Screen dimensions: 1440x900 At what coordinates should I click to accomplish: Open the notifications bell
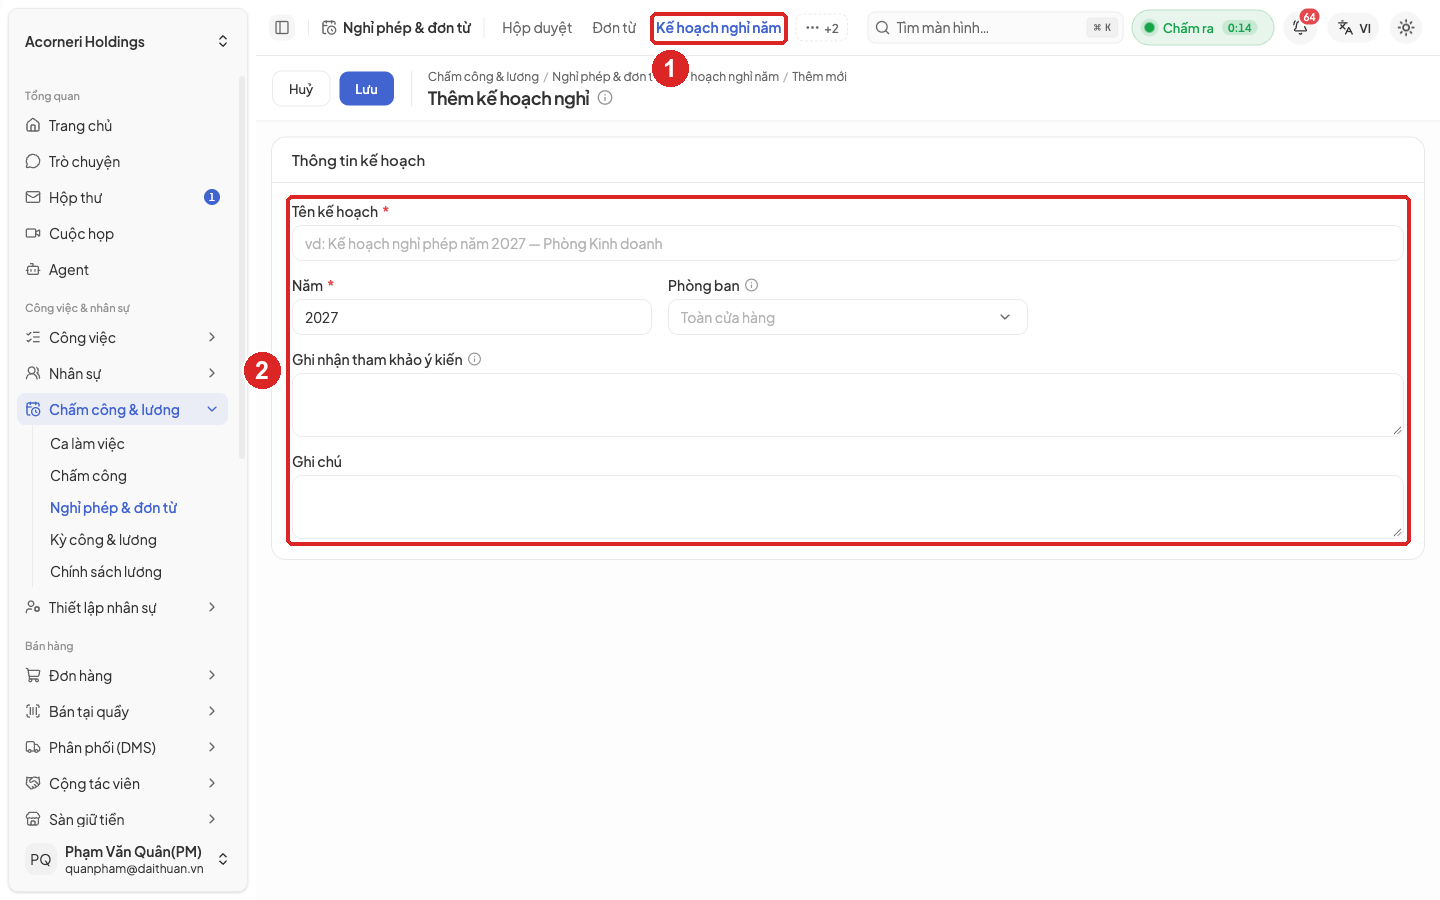(1300, 28)
